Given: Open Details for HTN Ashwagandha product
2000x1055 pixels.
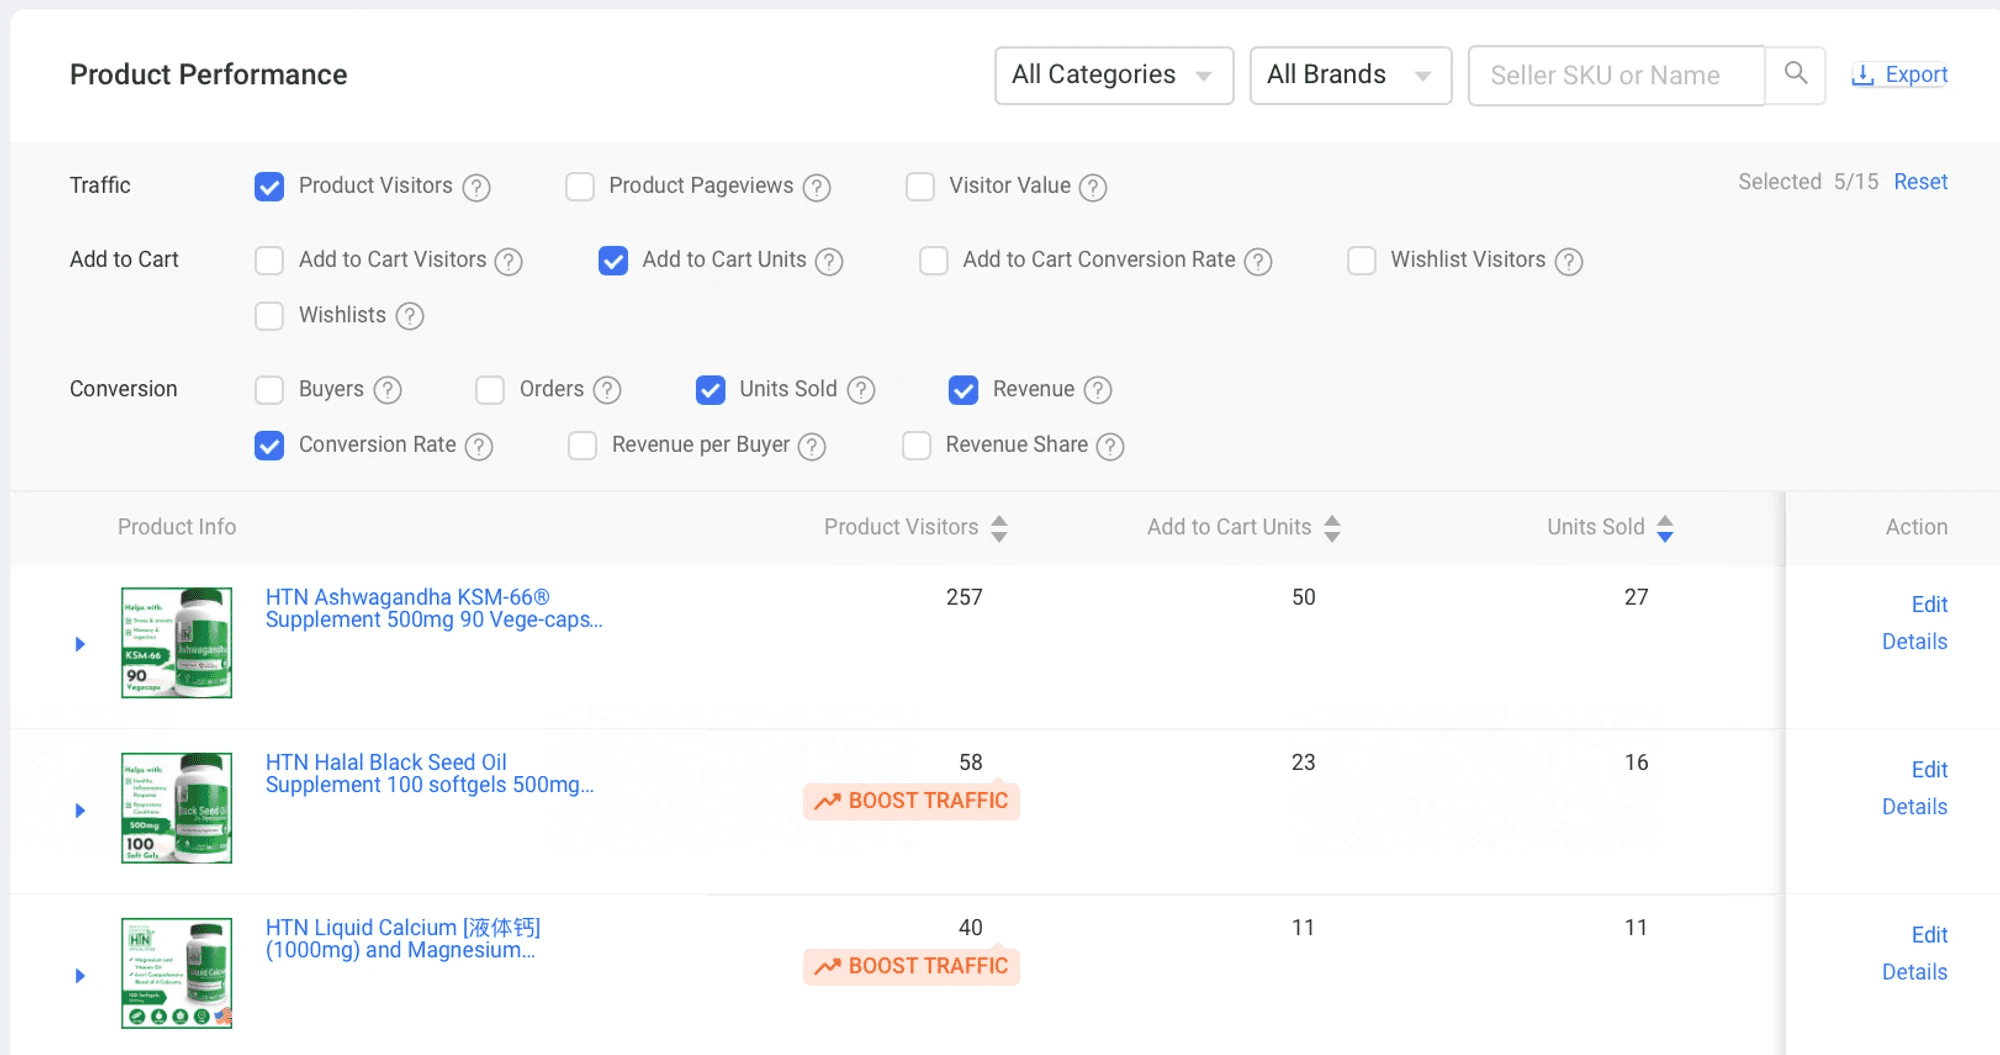Looking at the screenshot, I should (1914, 642).
